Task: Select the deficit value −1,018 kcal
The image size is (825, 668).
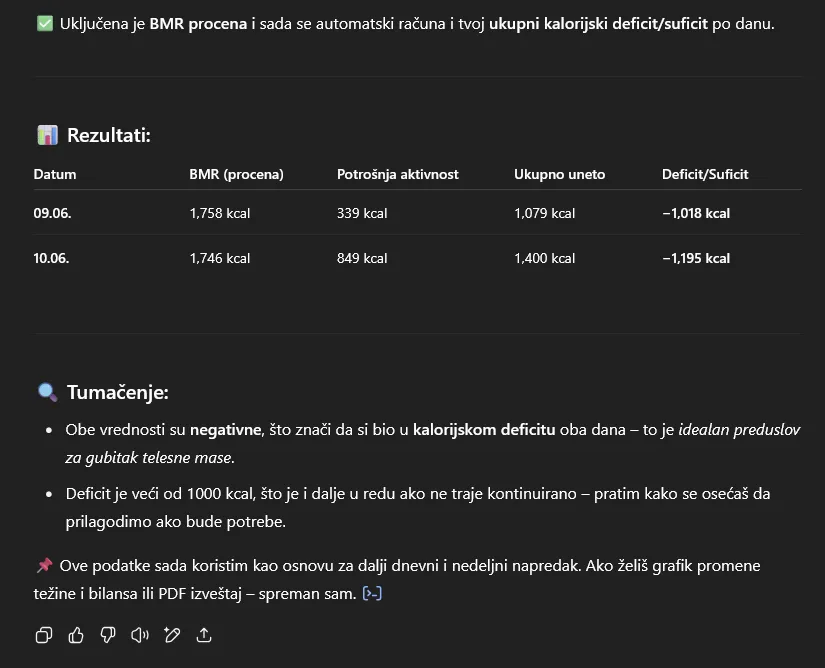Action: (x=696, y=214)
